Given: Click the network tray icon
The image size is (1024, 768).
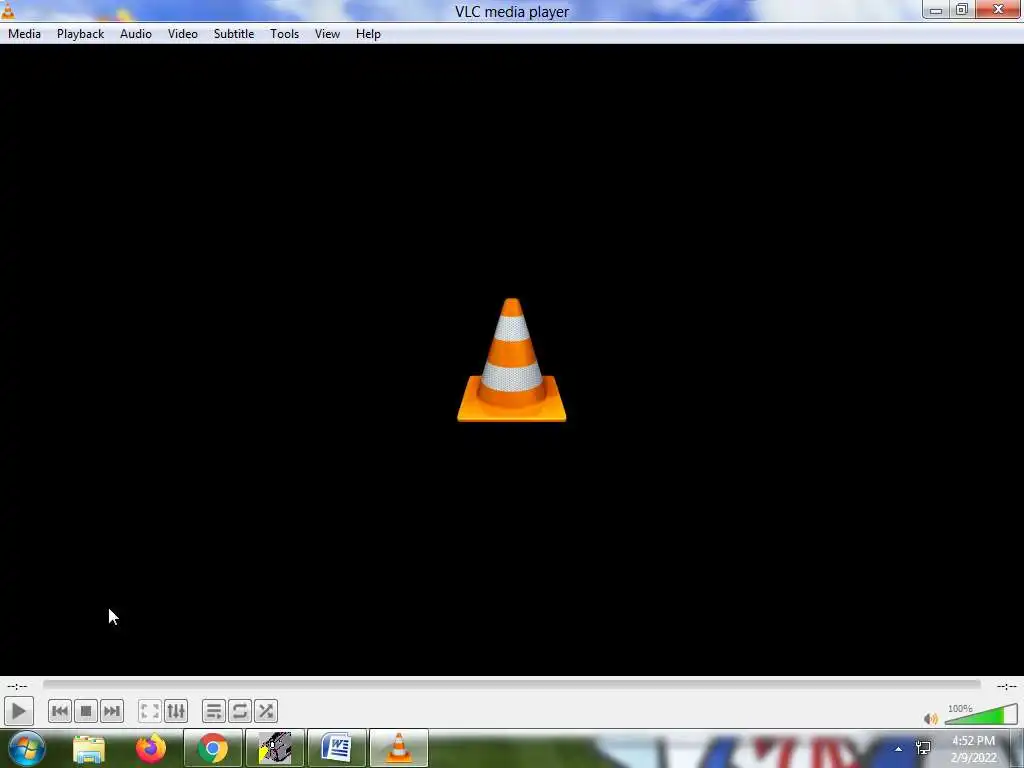Looking at the screenshot, I should click(x=923, y=748).
